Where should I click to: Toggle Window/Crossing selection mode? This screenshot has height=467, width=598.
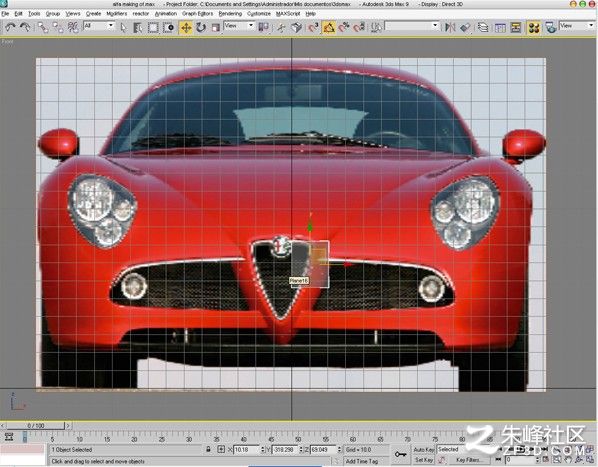click(x=169, y=27)
